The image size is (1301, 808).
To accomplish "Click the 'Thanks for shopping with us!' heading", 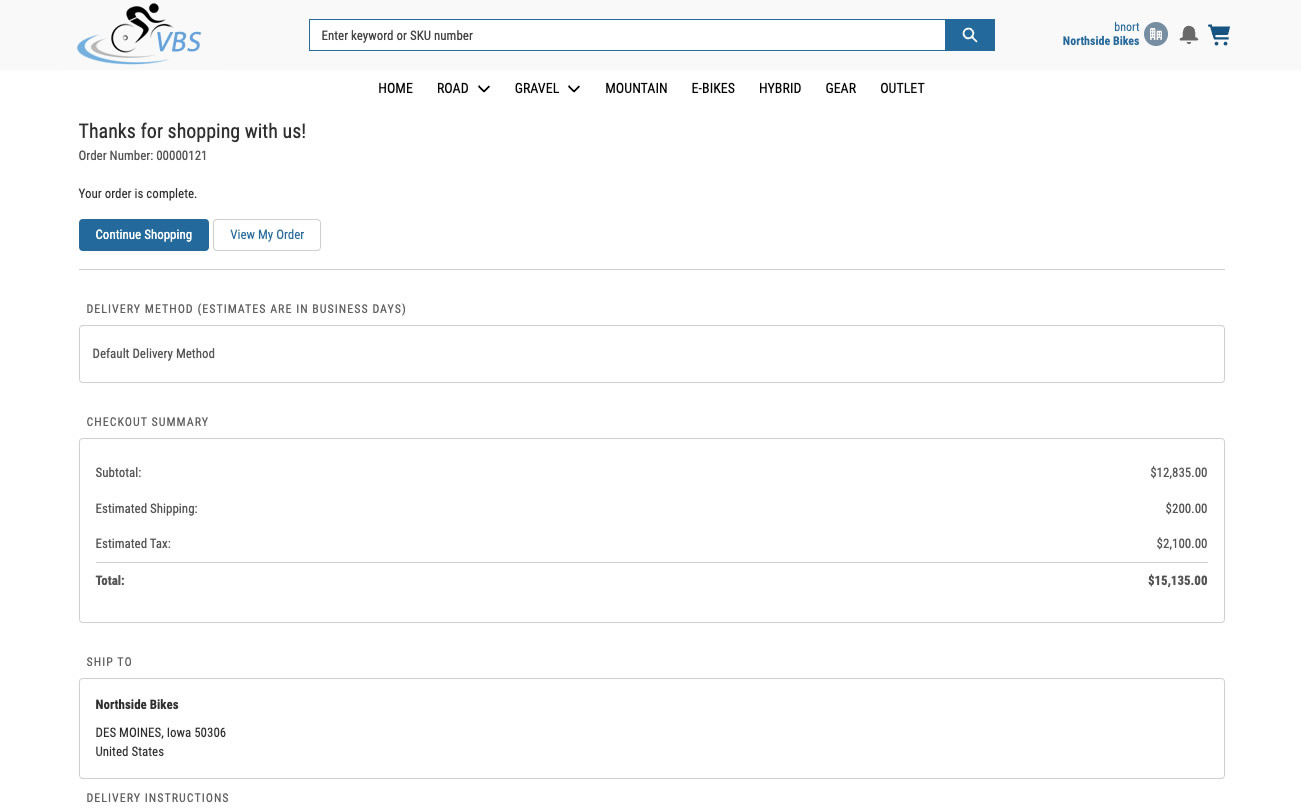I will (x=192, y=131).
